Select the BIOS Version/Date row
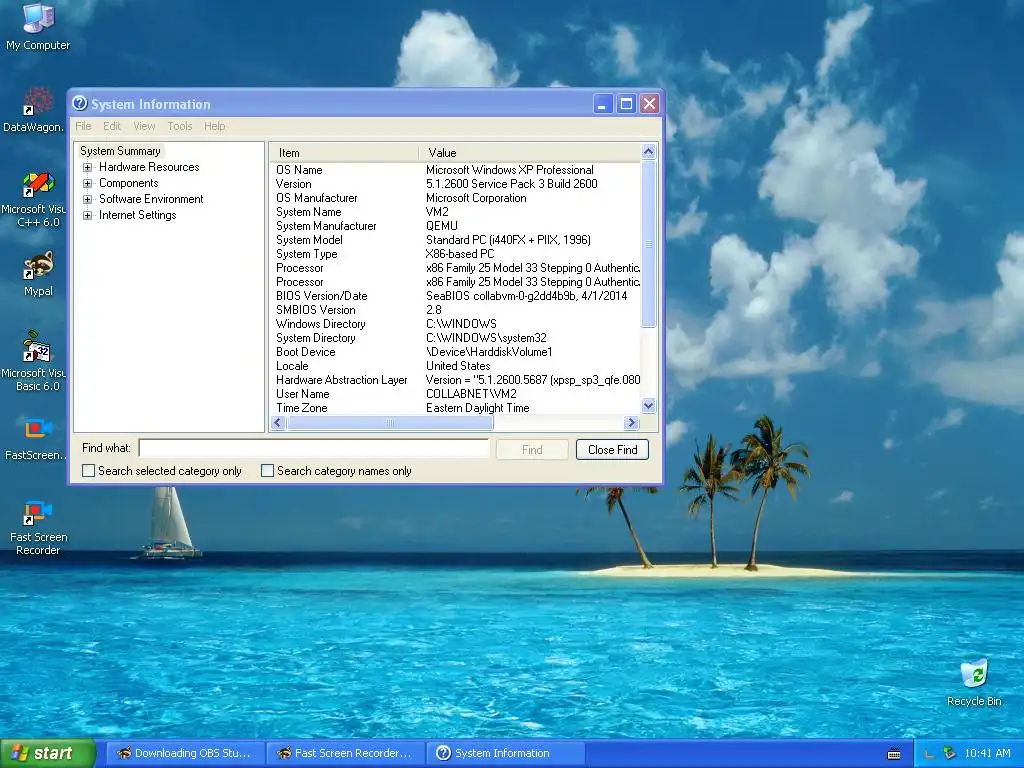This screenshot has width=1024, height=768. (x=455, y=296)
